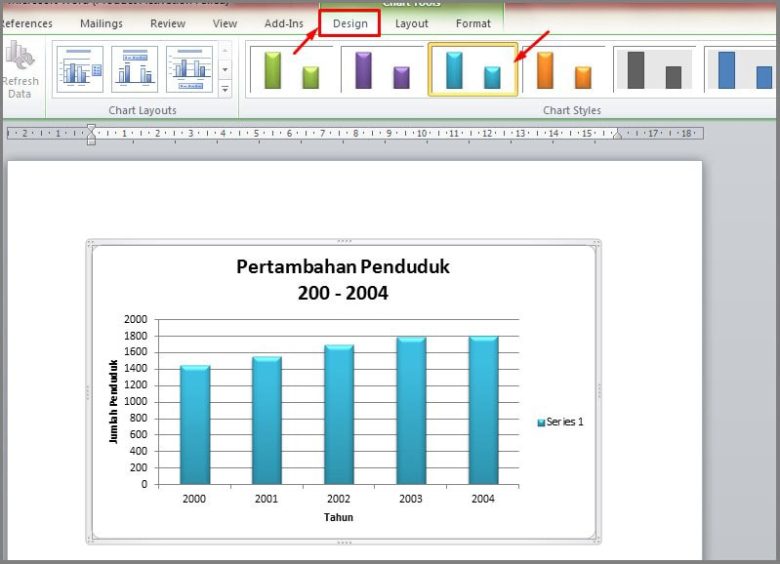The image size is (780, 564).
Task: Click the first line indent marker on ruler
Action: coord(91,128)
